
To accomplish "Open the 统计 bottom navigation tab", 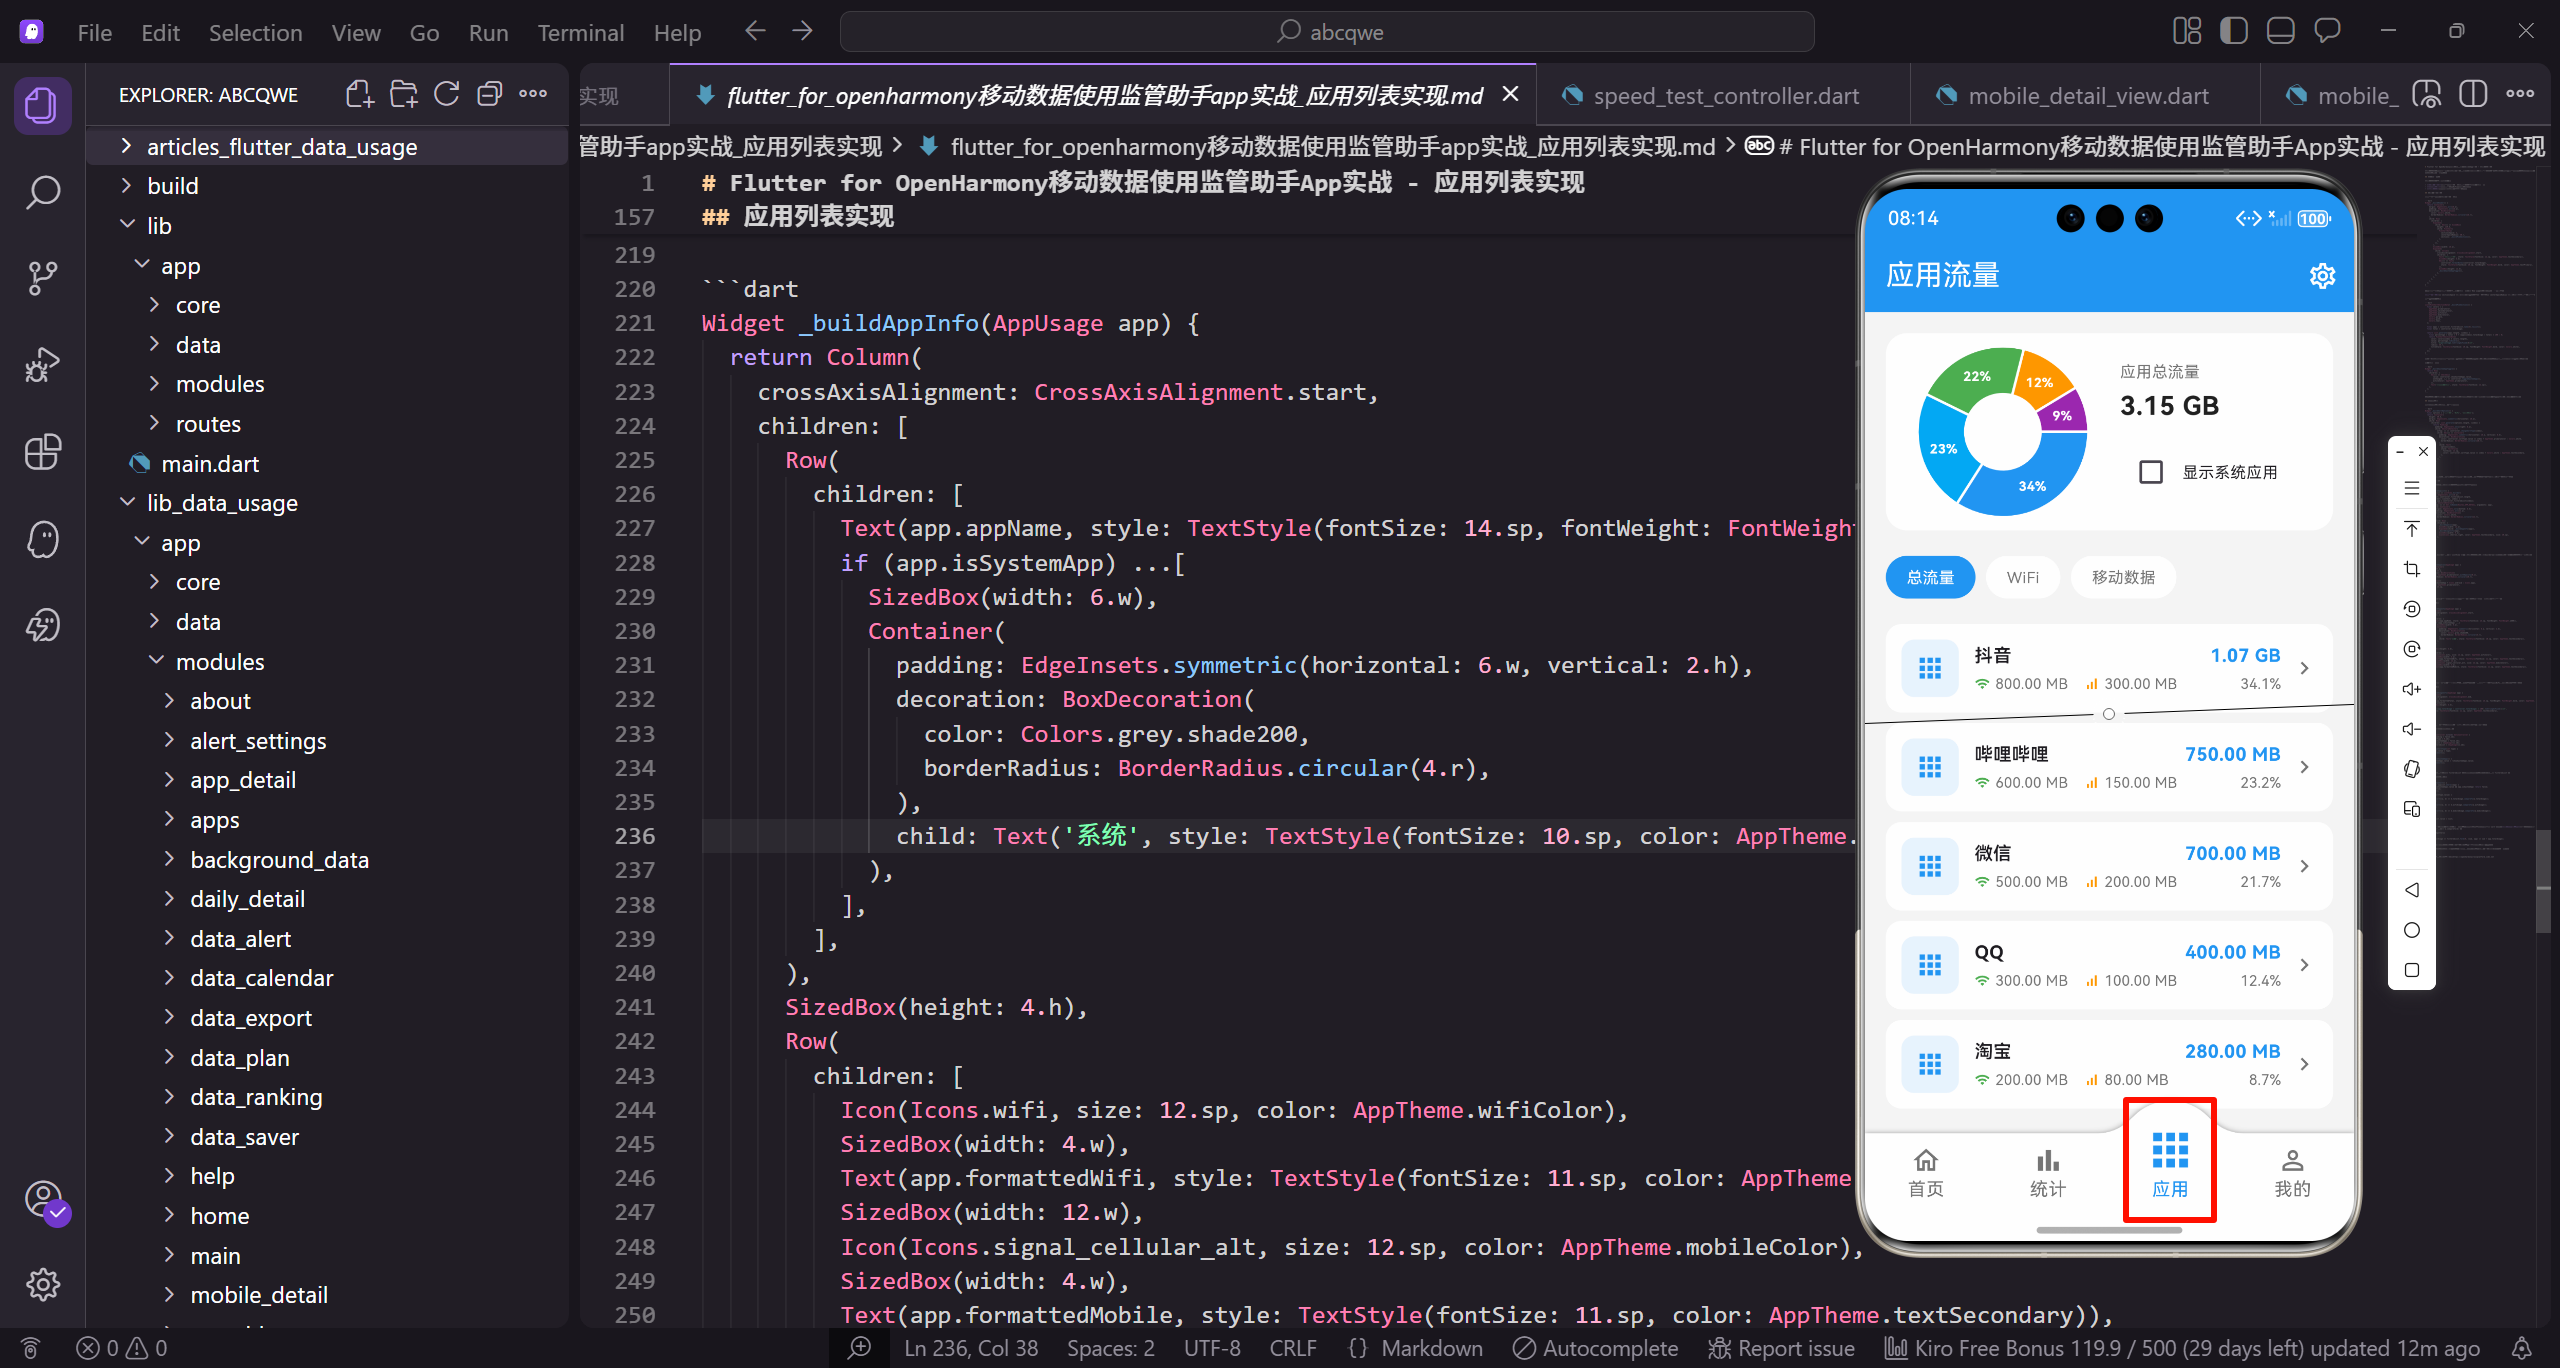I will pyautogui.click(x=2047, y=1172).
